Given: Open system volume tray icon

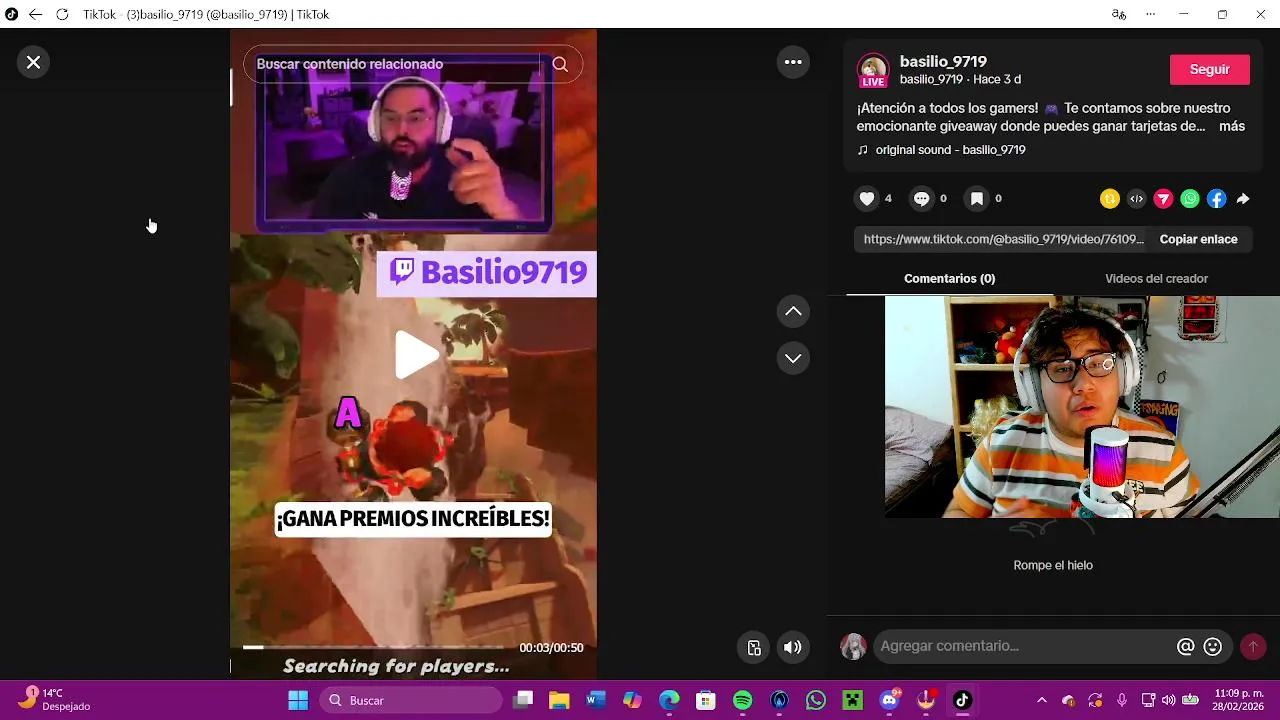Looking at the screenshot, I should [x=1168, y=700].
